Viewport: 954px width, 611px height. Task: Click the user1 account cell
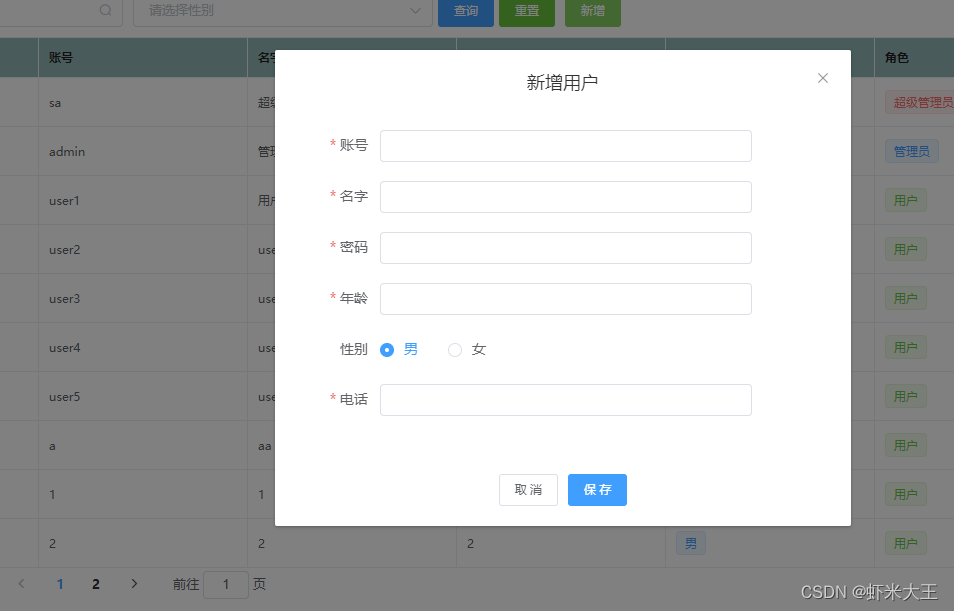click(143, 201)
